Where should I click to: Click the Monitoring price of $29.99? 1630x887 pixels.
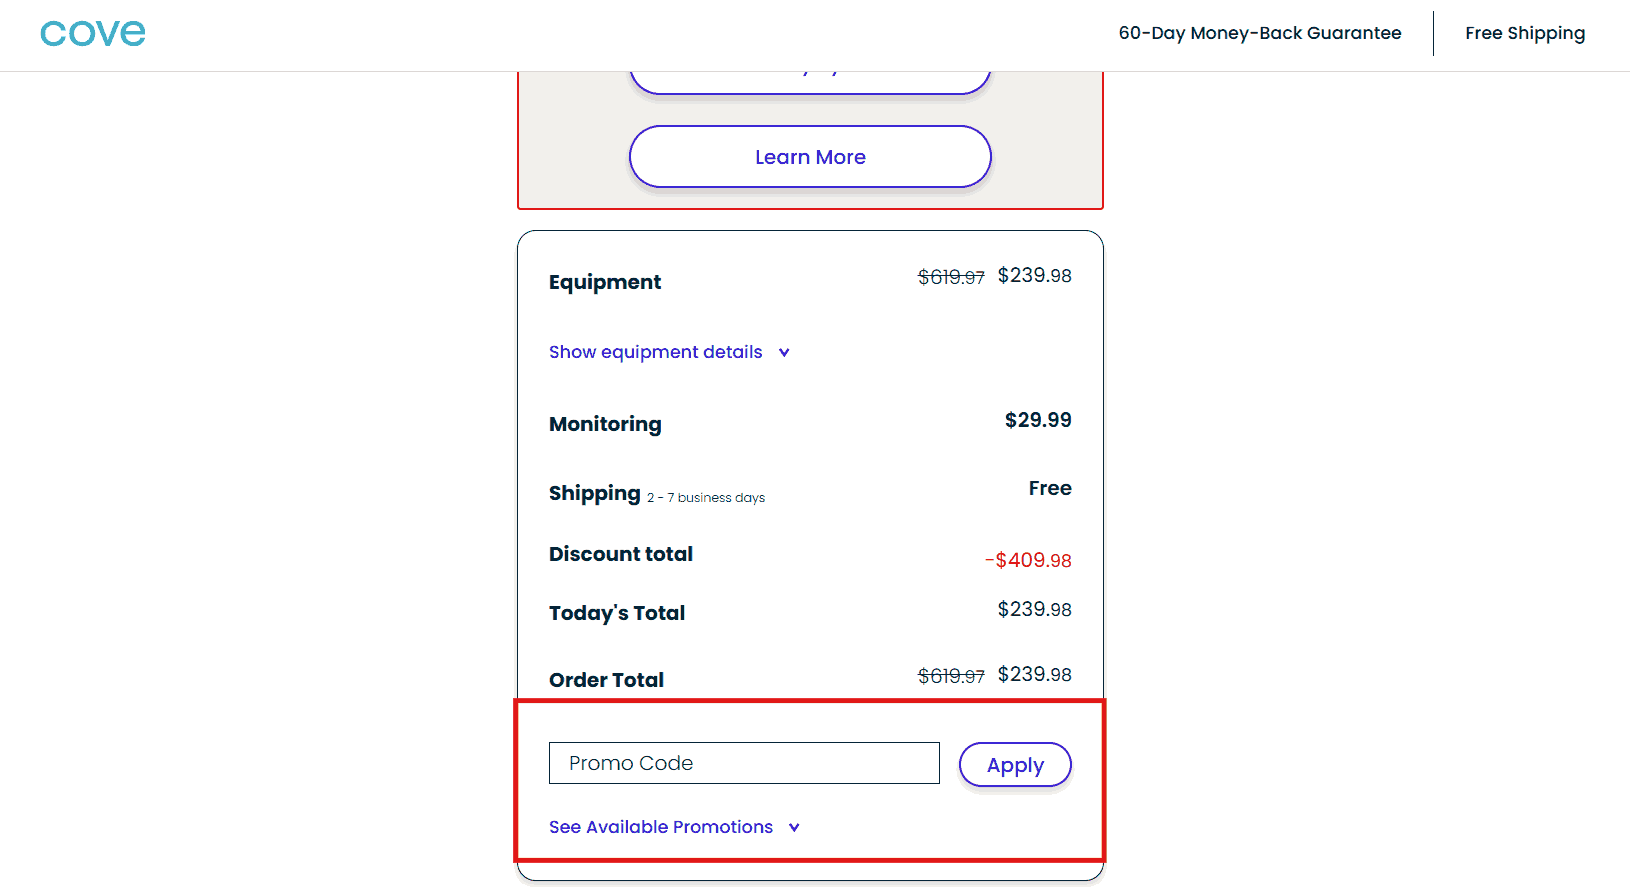(x=1037, y=420)
